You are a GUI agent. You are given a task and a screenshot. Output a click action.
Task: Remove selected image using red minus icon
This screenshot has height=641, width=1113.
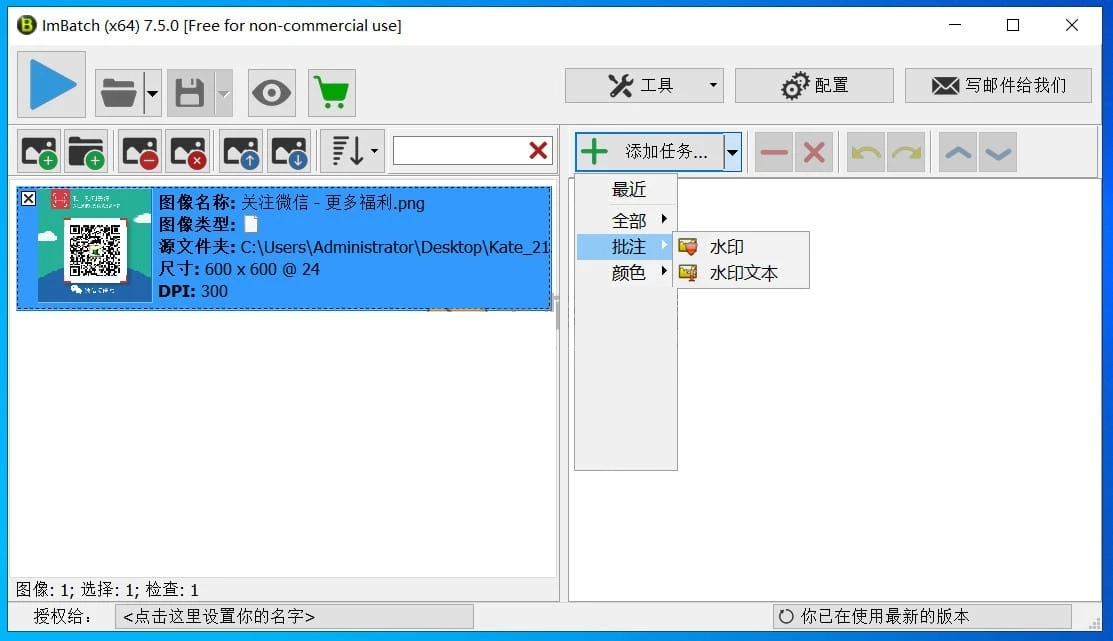point(138,150)
